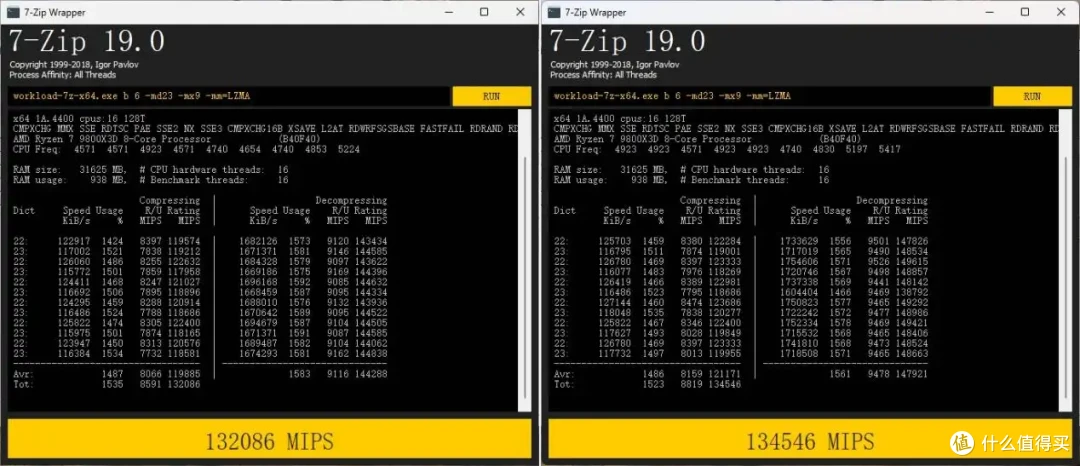Click the compressing rating 122284 in right window
The image size is (1080, 466).
[x=723, y=241]
